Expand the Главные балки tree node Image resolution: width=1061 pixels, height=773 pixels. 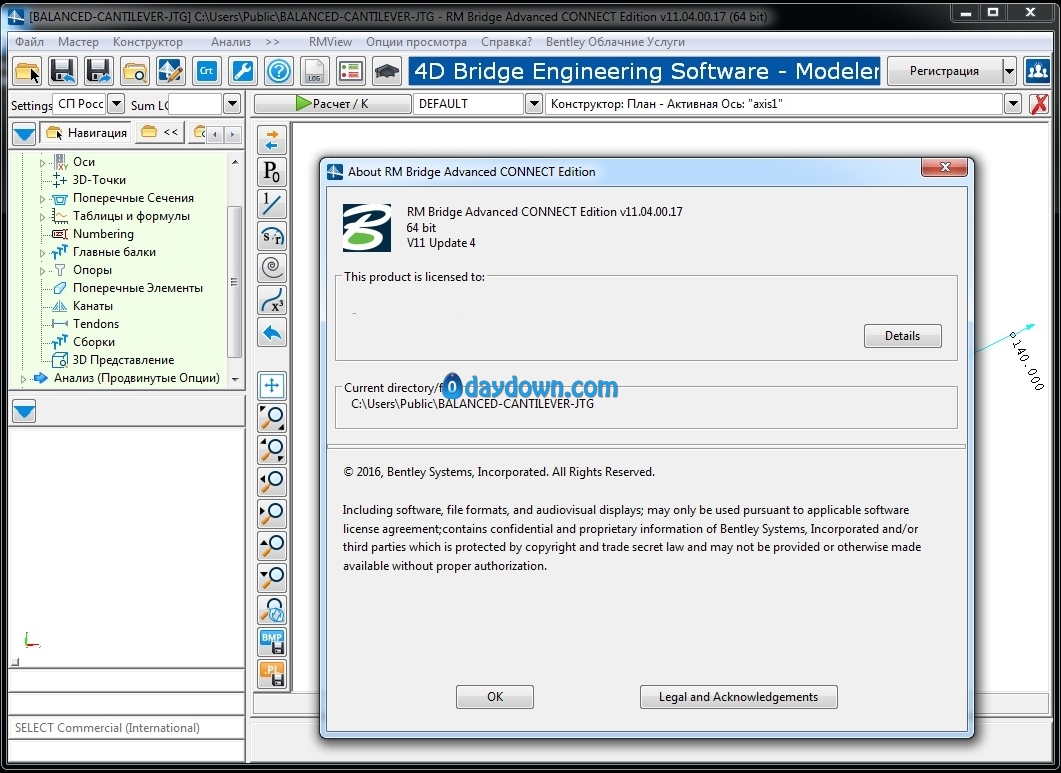(x=42, y=253)
